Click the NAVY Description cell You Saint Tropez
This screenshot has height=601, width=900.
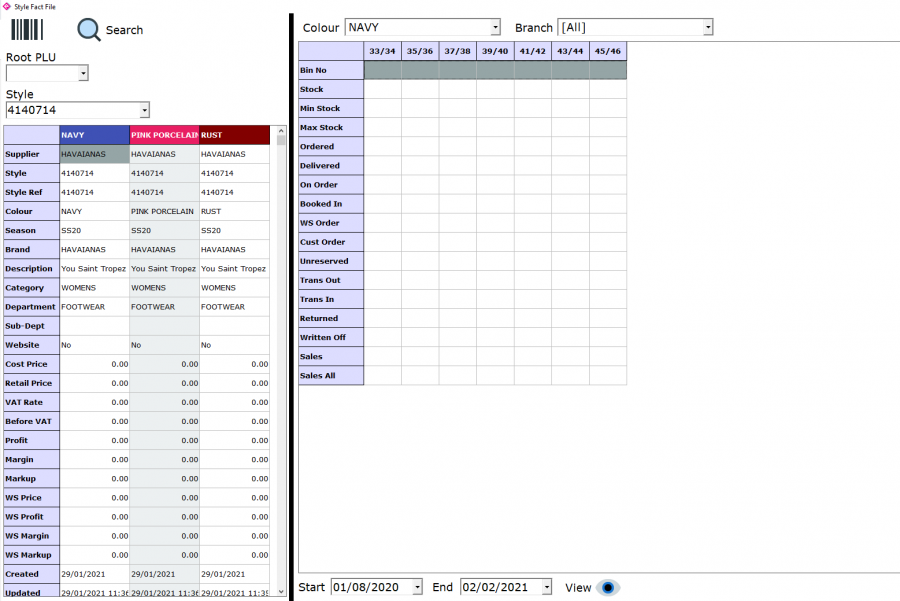[x=95, y=269]
